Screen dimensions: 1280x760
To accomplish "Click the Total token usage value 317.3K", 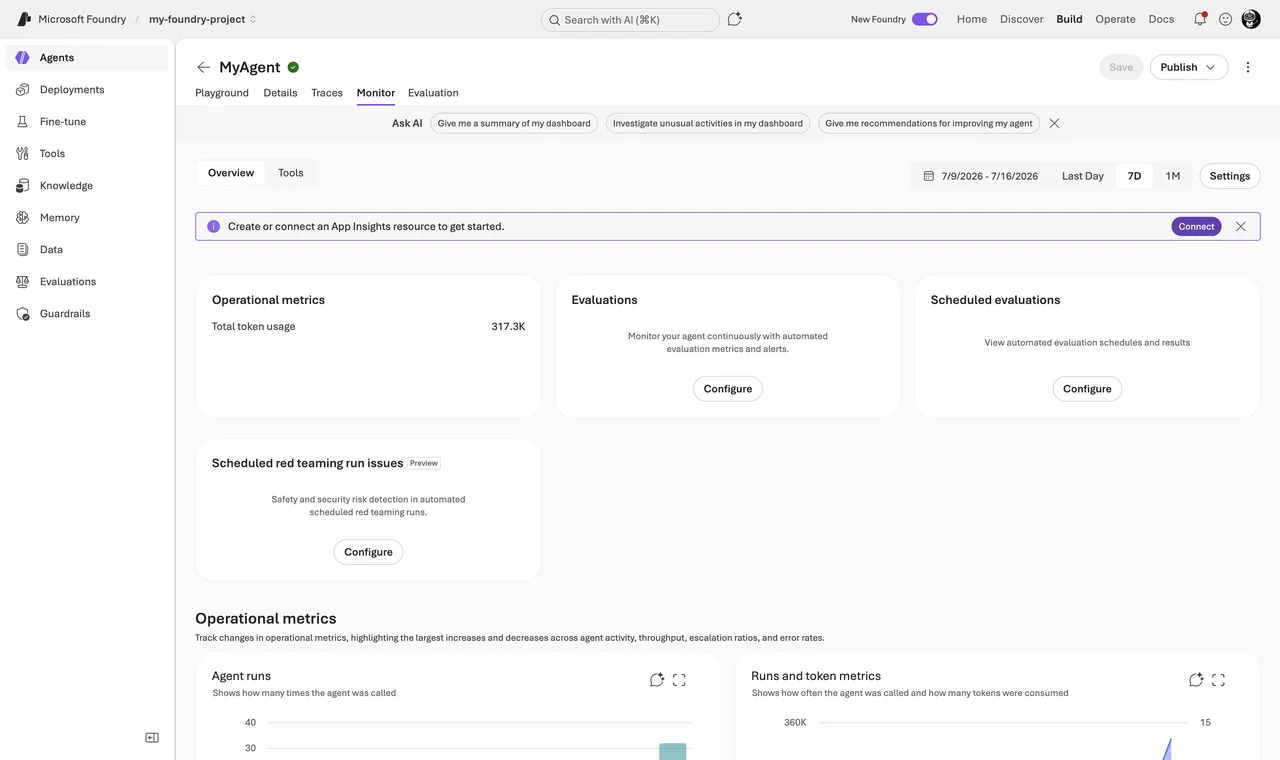I will 508,326.
